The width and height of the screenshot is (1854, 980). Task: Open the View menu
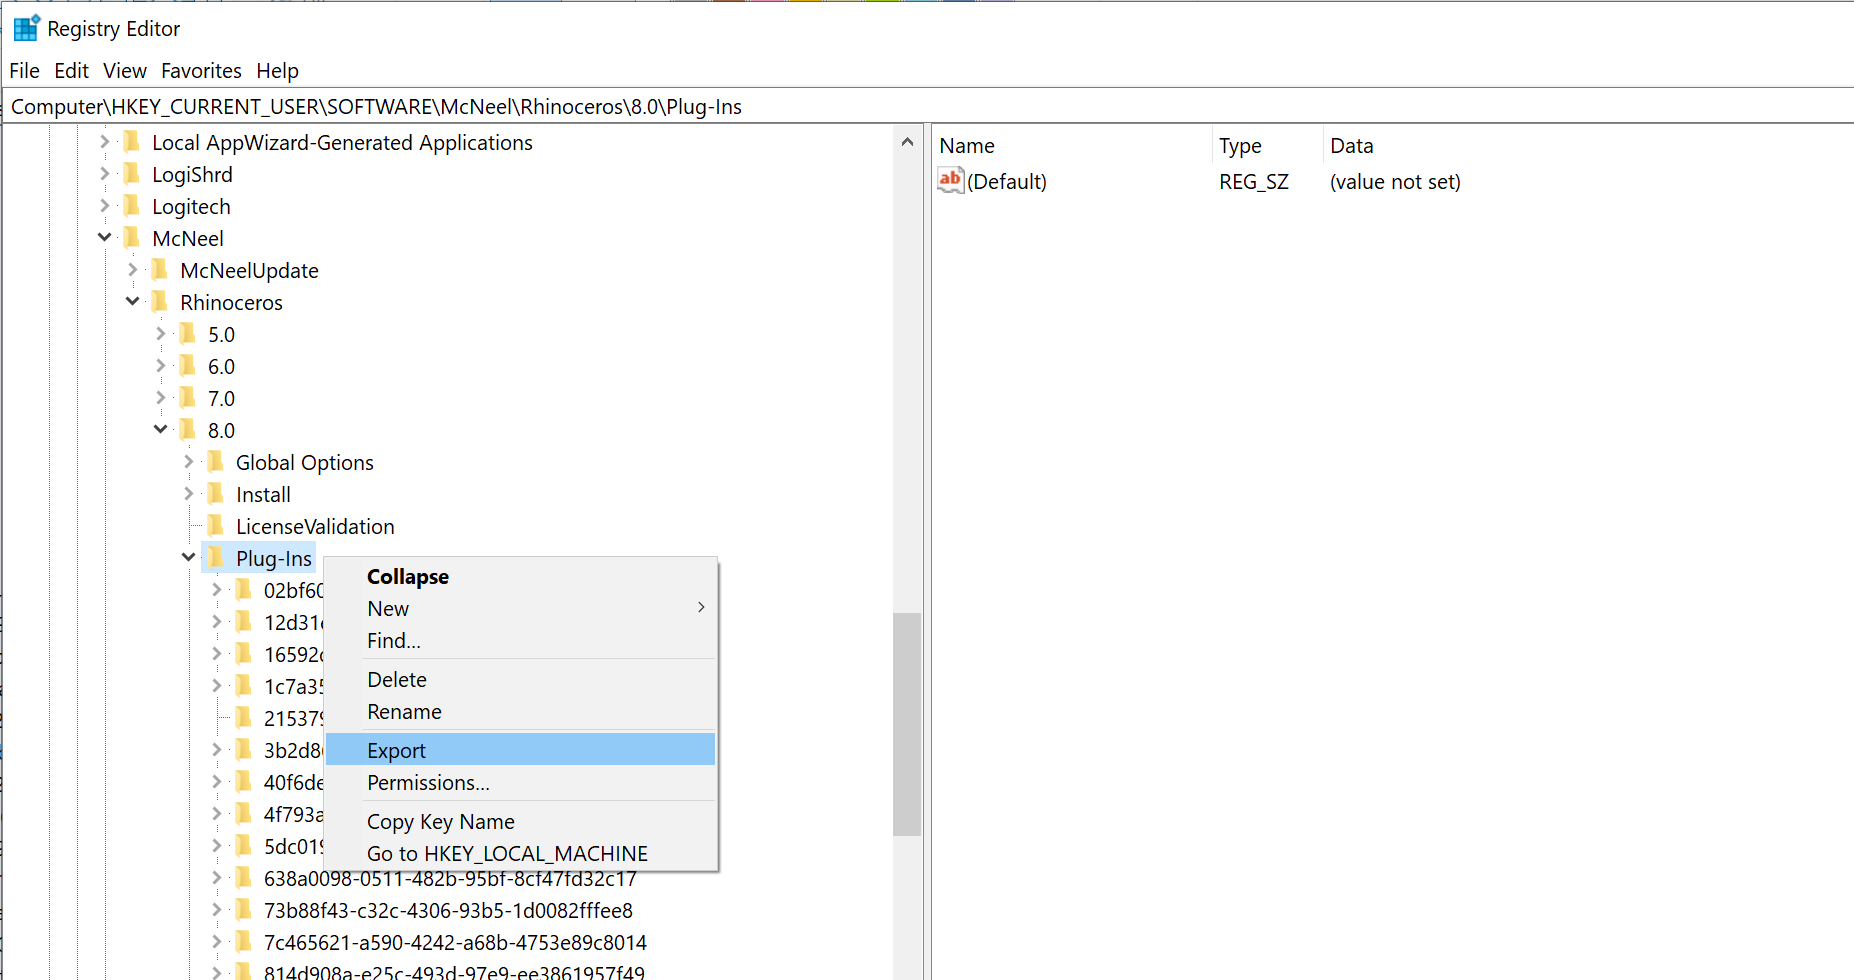click(x=125, y=71)
